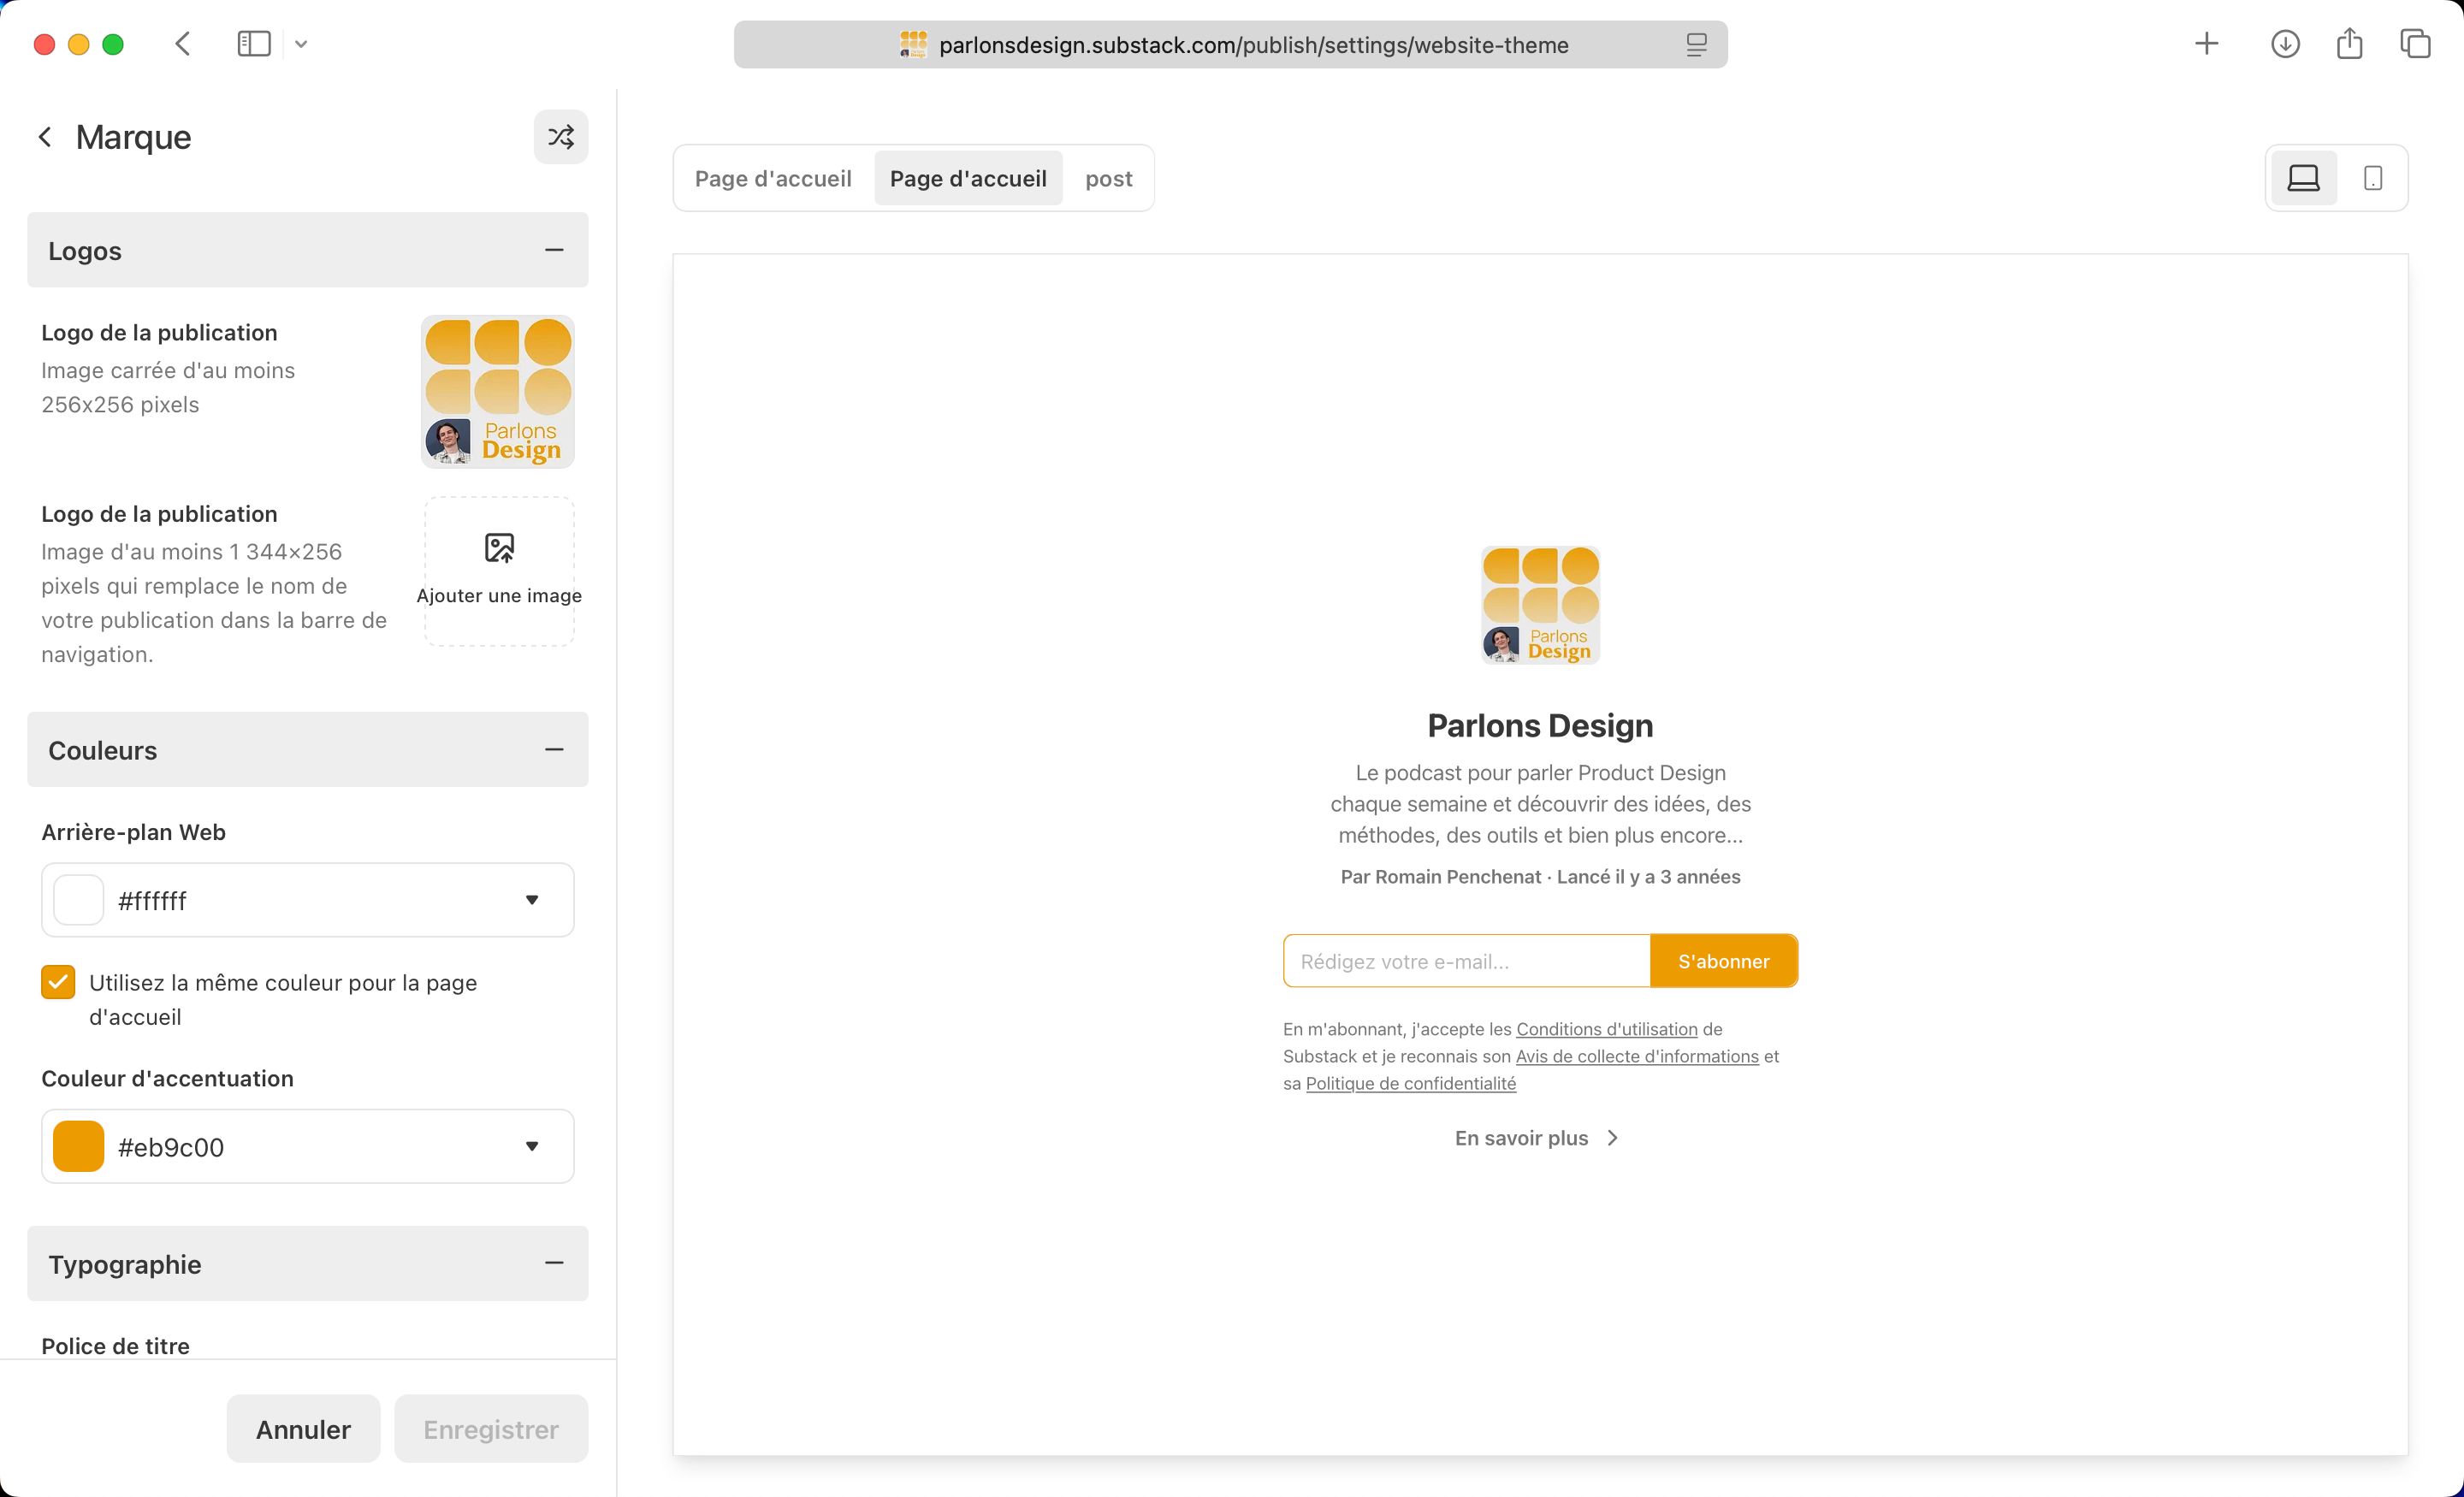This screenshot has width=2464, height=1497.
Task: Open Politique de confidentialité link
Action: [x=1411, y=1083]
